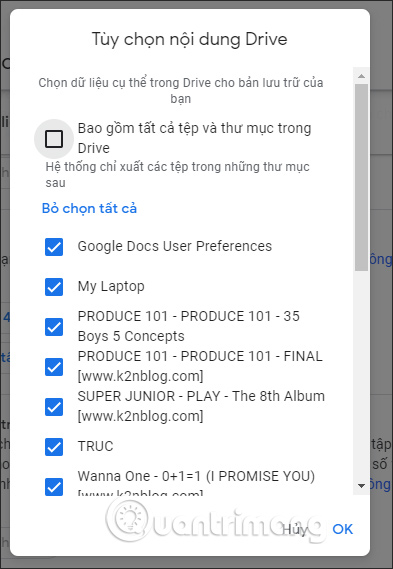Click scrollbar down arrow
The height and width of the screenshot is (569, 393).
coord(361,486)
